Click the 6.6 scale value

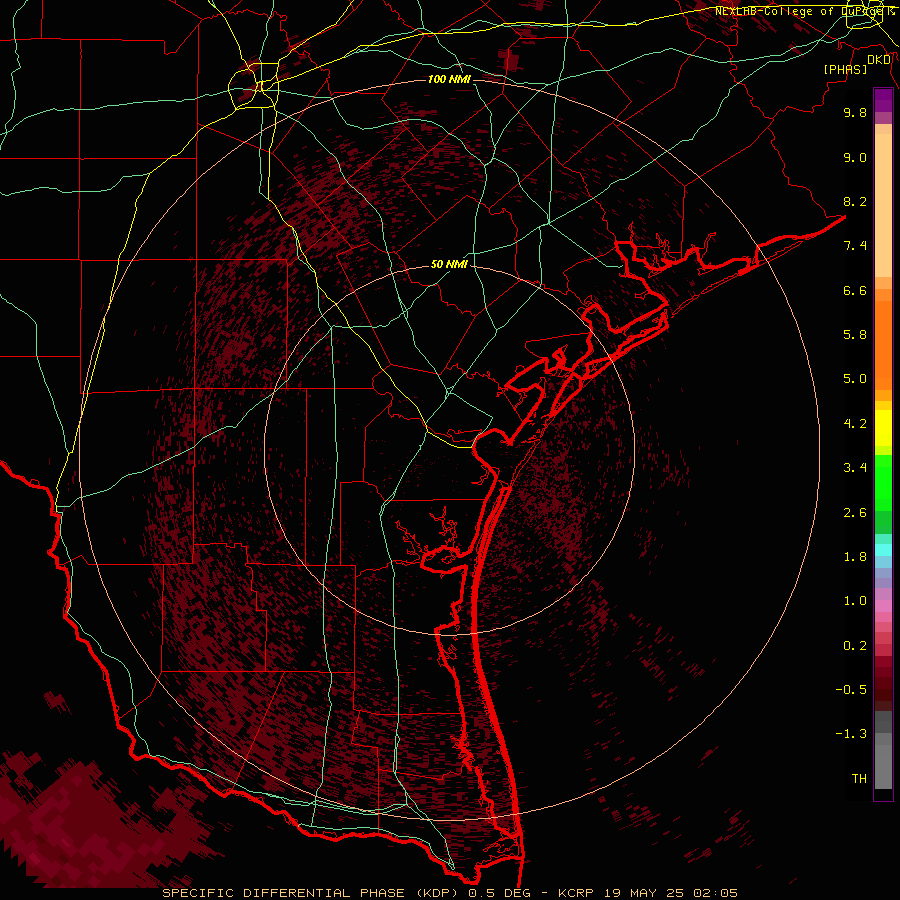[x=855, y=290]
